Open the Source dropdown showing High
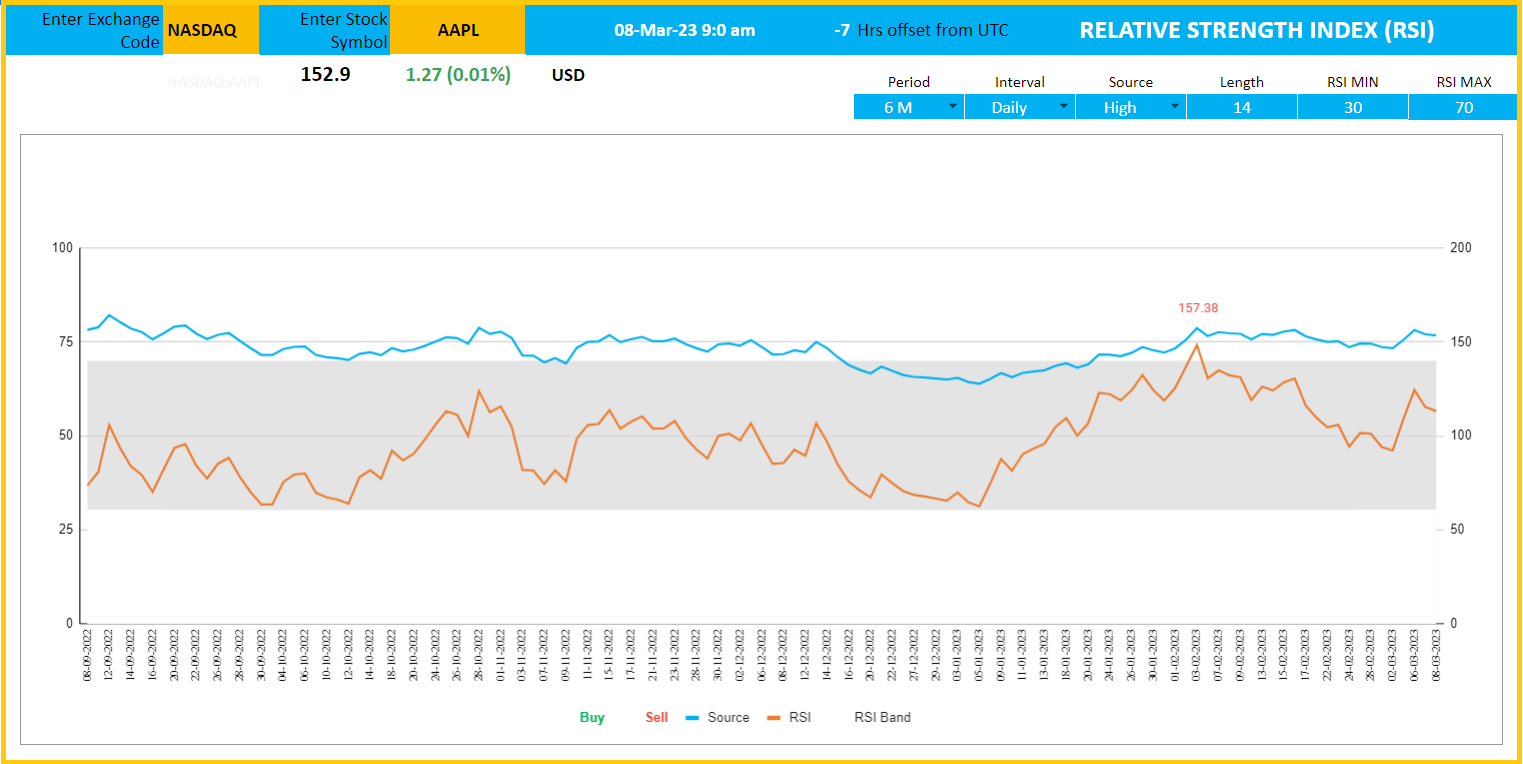Image resolution: width=1523 pixels, height=764 pixels. click(1131, 107)
